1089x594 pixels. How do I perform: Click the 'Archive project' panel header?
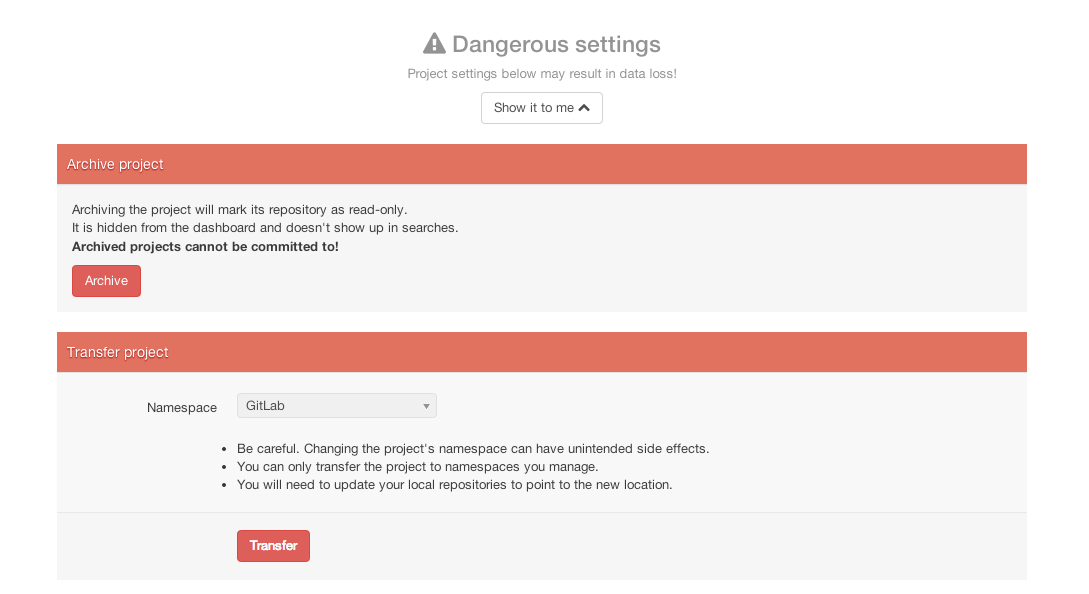[x=541, y=164]
